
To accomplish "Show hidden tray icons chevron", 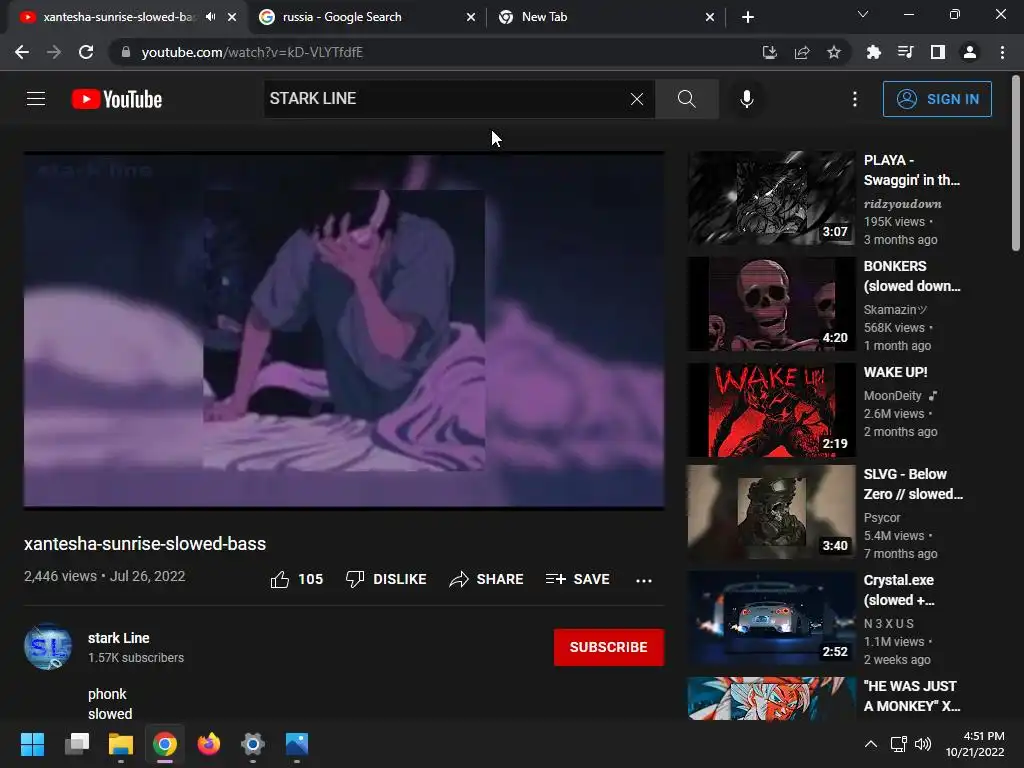I will point(871,744).
